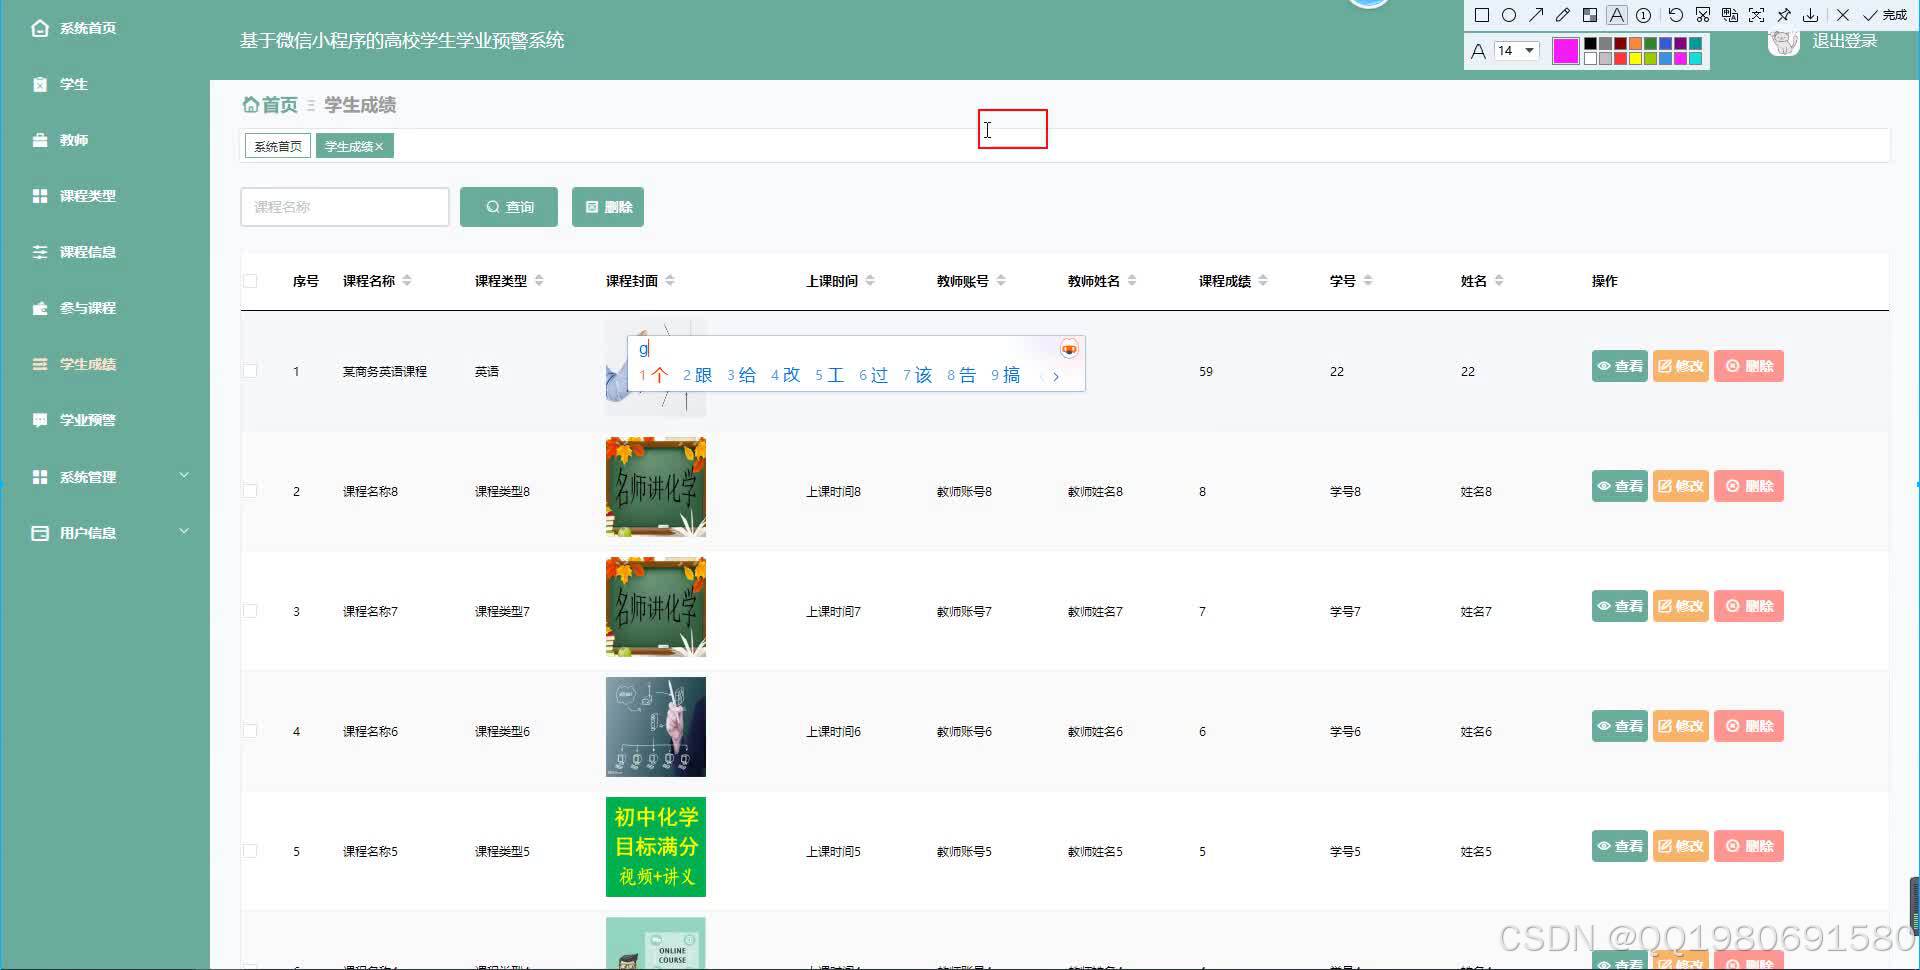This screenshot has height=970, width=1920.
Task: Finish the screenshot with 完成
Action: 1886,15
